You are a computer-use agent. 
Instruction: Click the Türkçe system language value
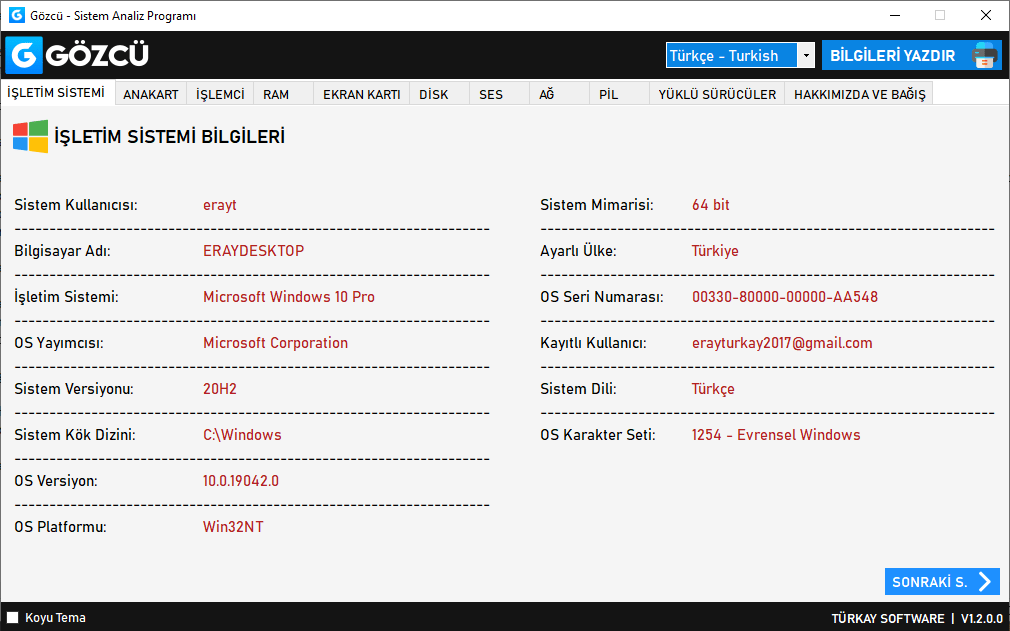point(713,389)
